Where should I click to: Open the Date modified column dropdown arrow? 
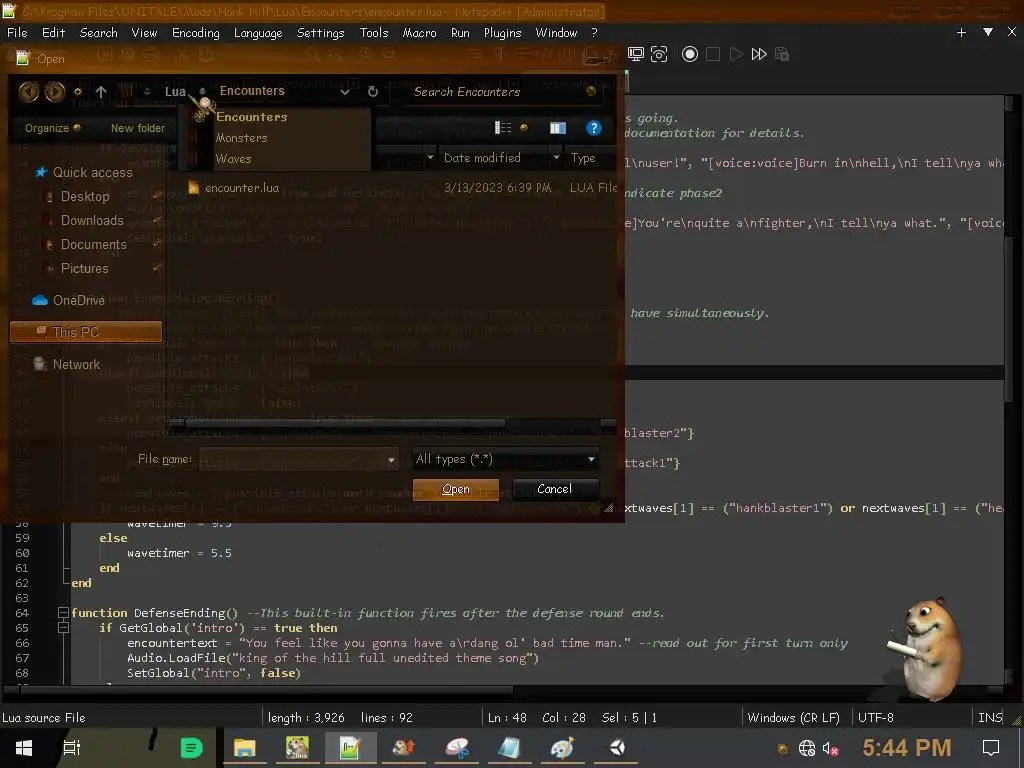point(556,157)
